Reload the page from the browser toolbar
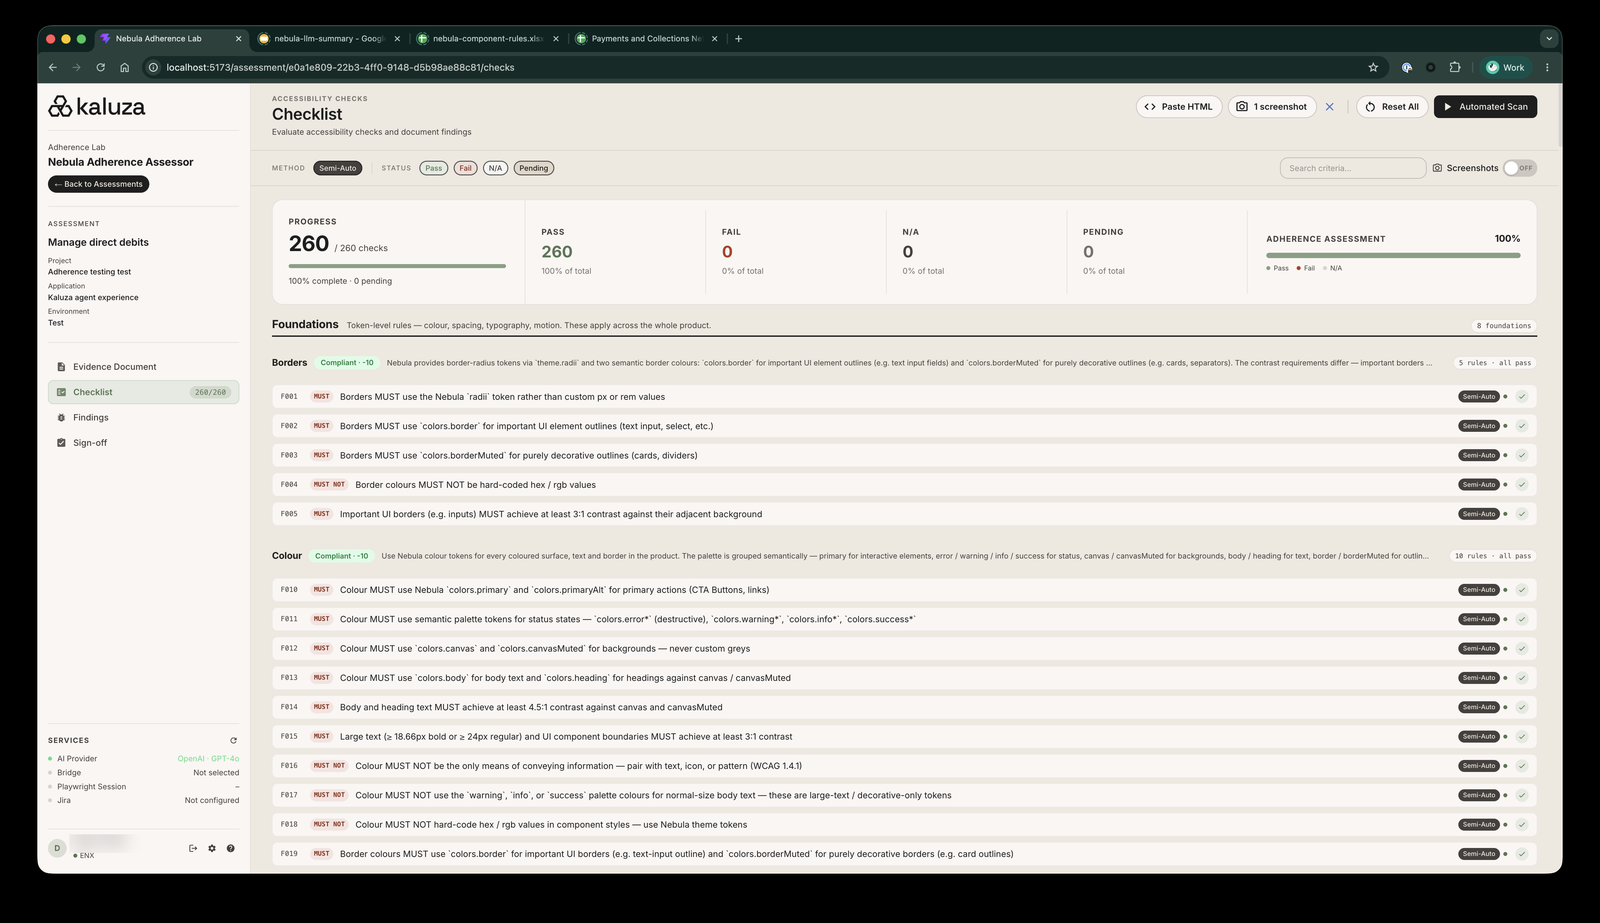1600x923 pixels. point(100,67)
